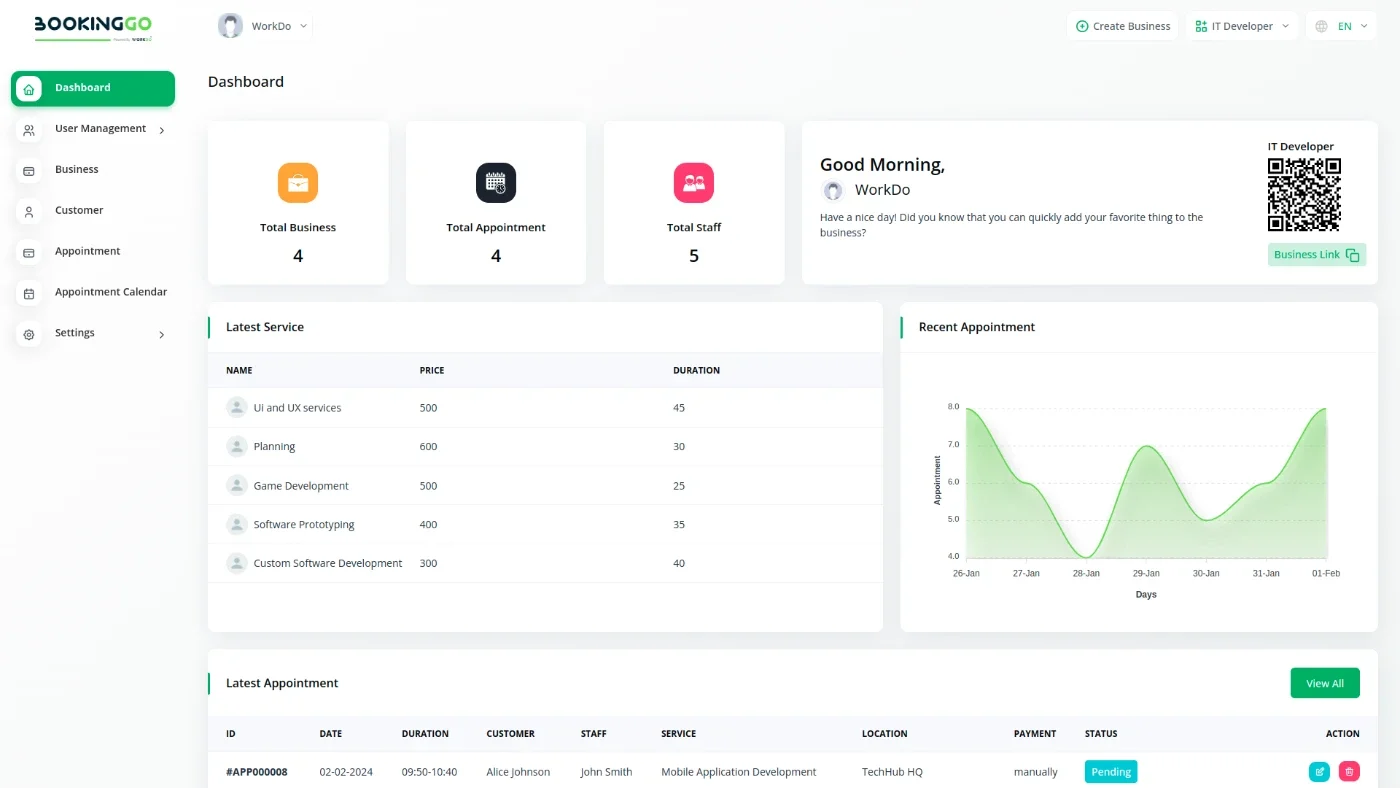This screenshot has width=1400, height=788.
Task: Click the 28-Jan label on chart axis
Action: (1086, 574)
